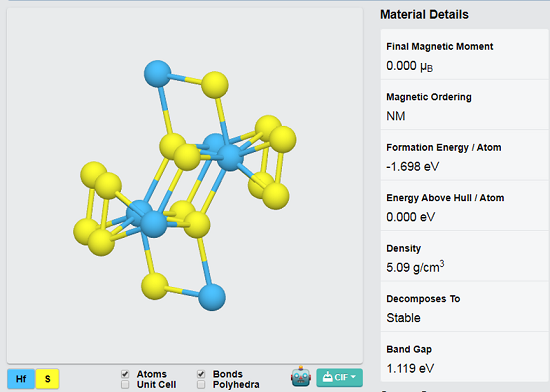Click the robot icon beside CIF button
The image size is (550, 392).
click(301, 377)
